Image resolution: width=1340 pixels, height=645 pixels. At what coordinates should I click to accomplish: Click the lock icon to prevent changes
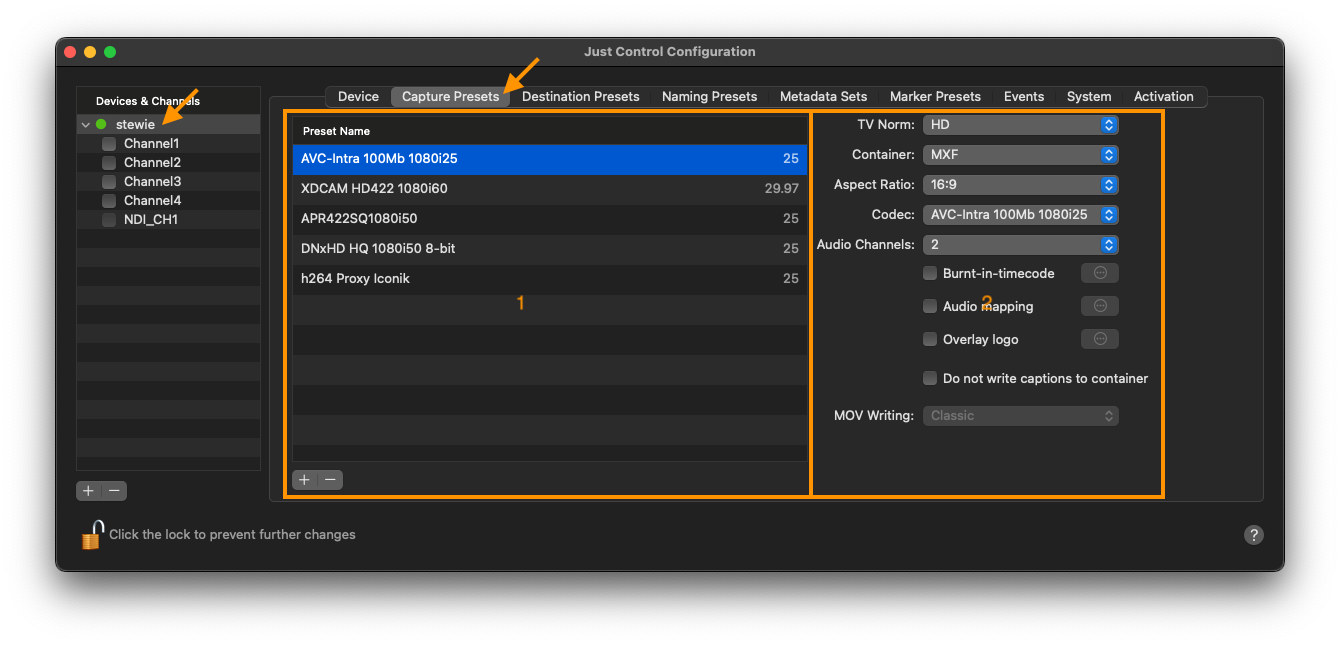92,535
